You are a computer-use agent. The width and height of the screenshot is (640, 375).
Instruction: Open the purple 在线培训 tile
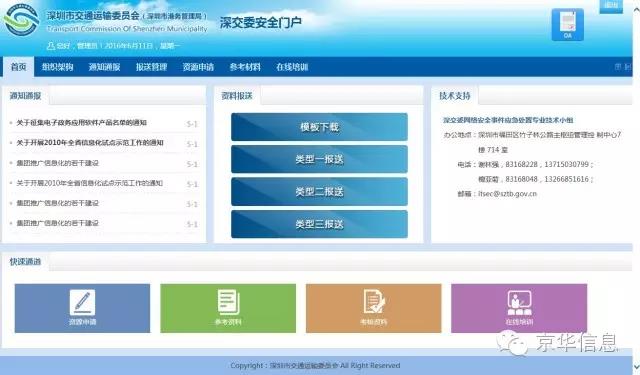pos(519,308)
